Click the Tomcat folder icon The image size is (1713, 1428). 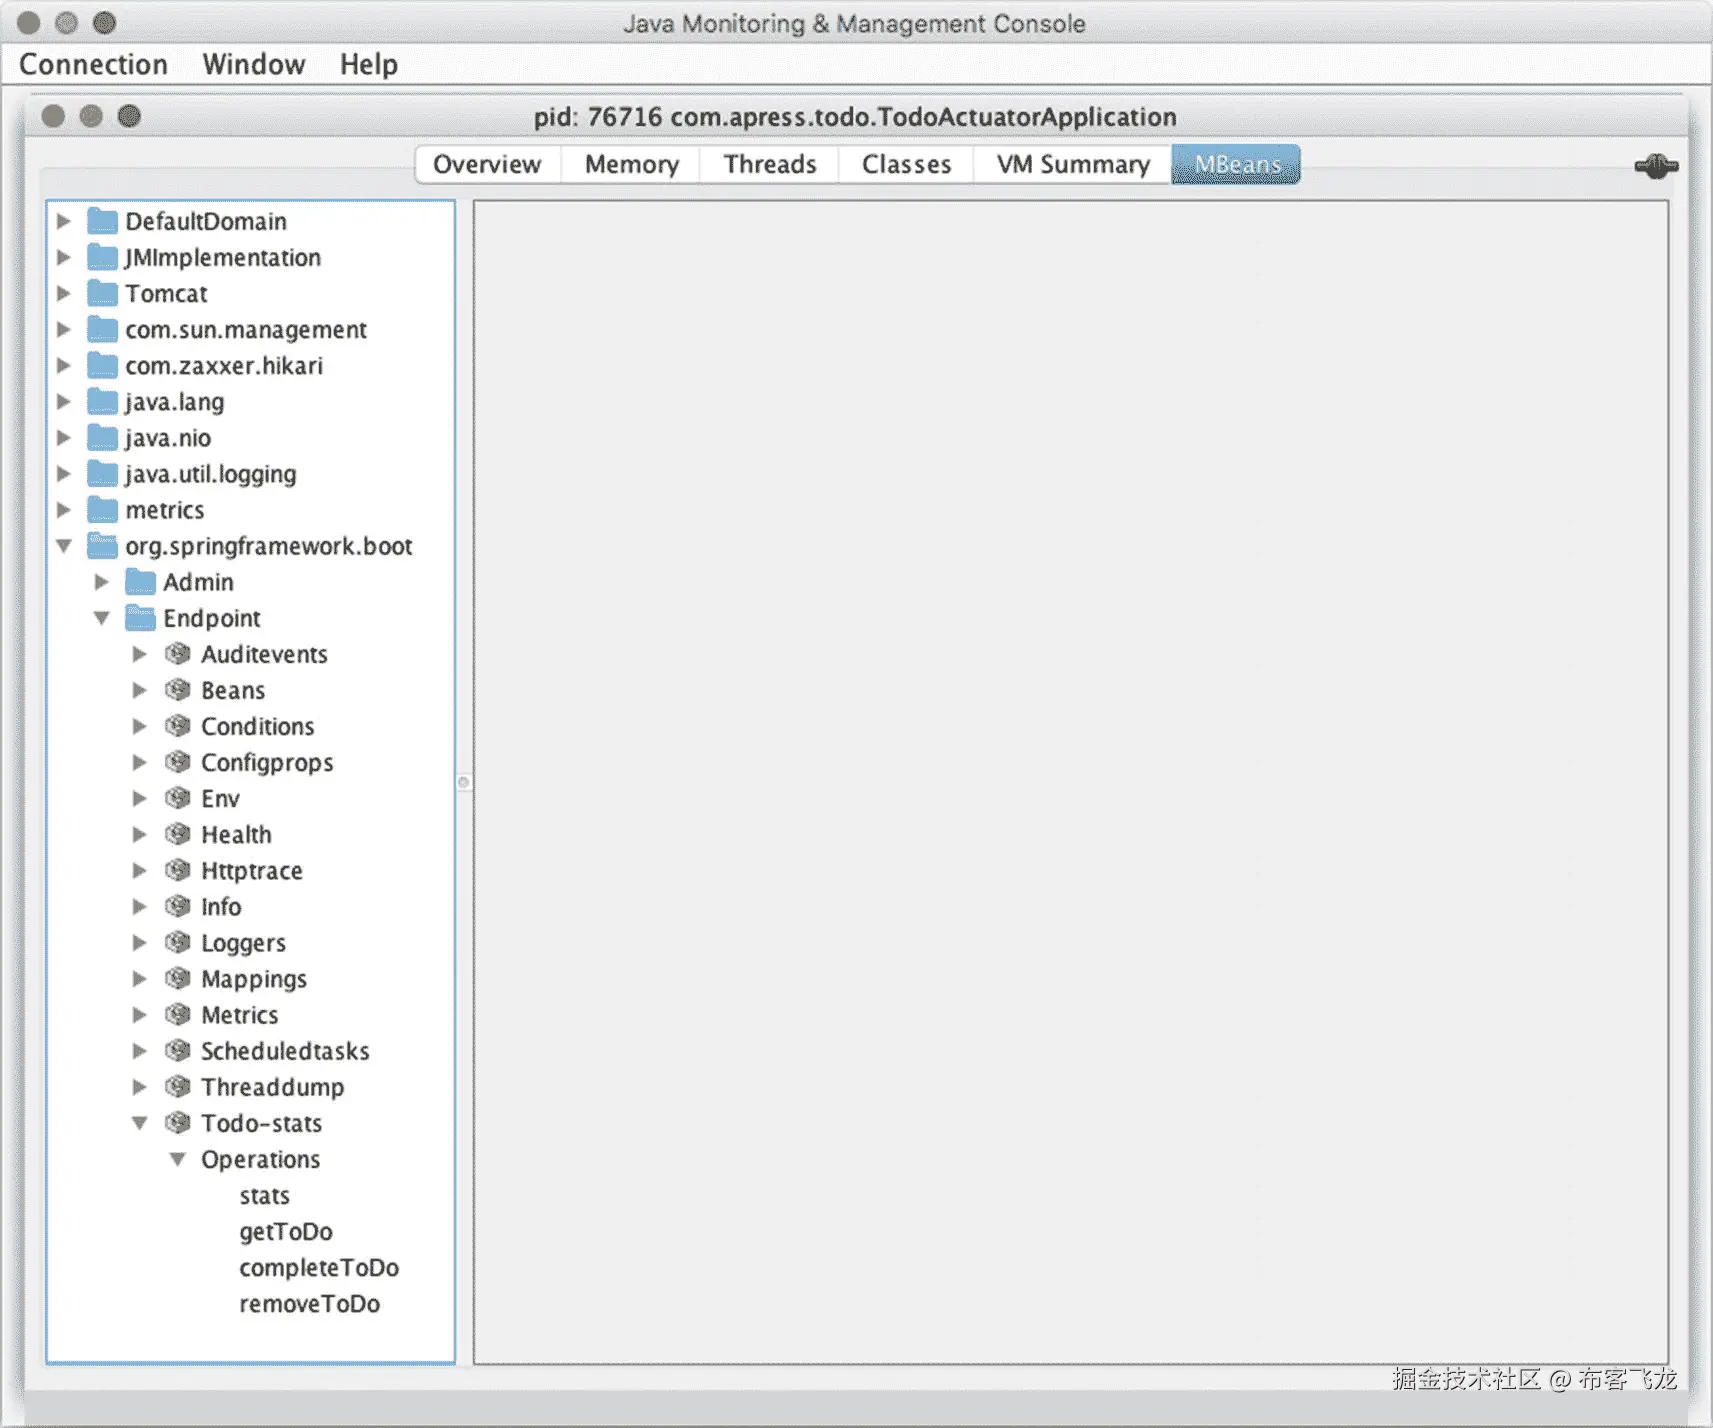pos(102,293)
